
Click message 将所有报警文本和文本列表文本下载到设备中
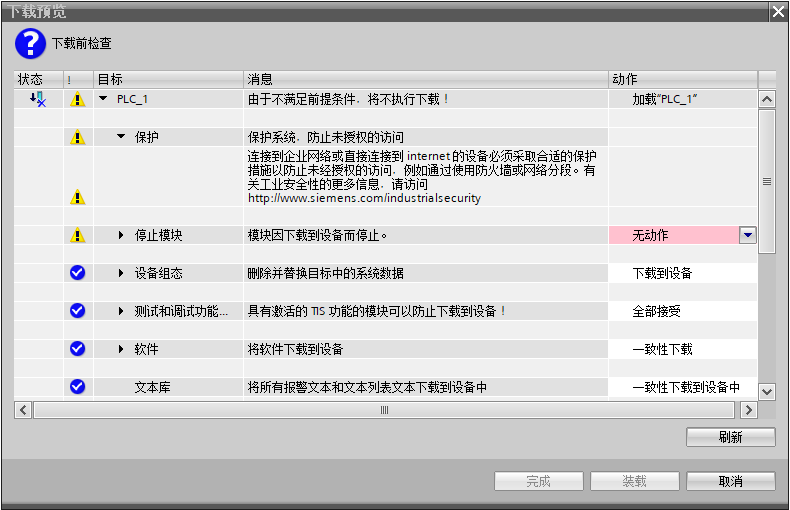[x=367, y=387]
